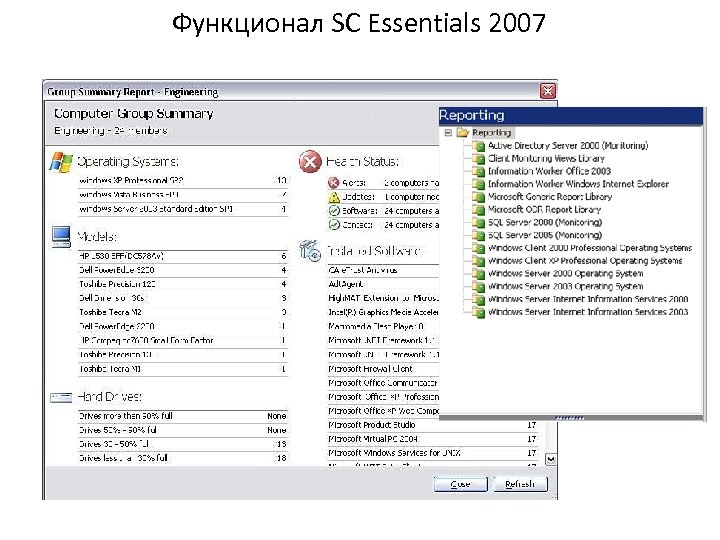Image resolution: width=720 pixels, height=540 pixels.
Task: Select SQL Server 2000 (Monitoring) entry
Action: point(545,222)
